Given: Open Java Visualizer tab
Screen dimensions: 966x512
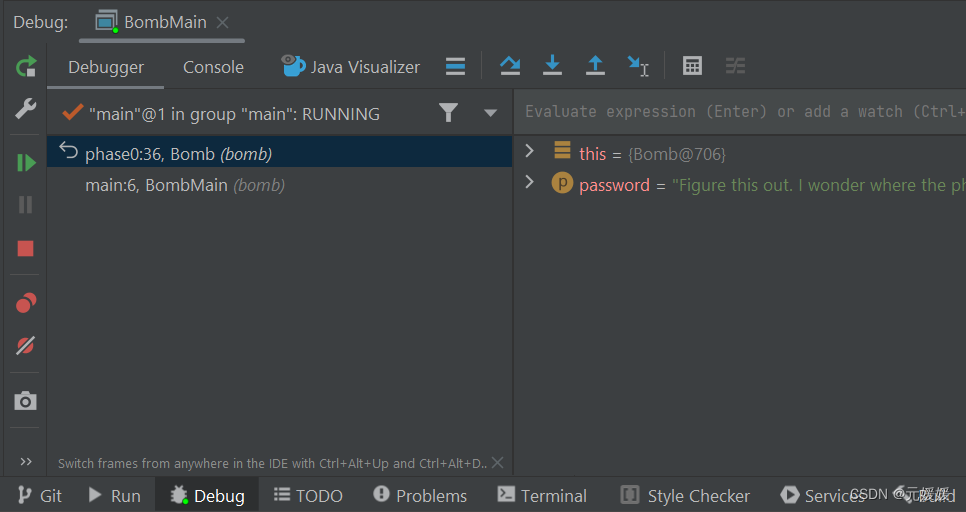Looking at the screenshot, I should coord(350,67).
